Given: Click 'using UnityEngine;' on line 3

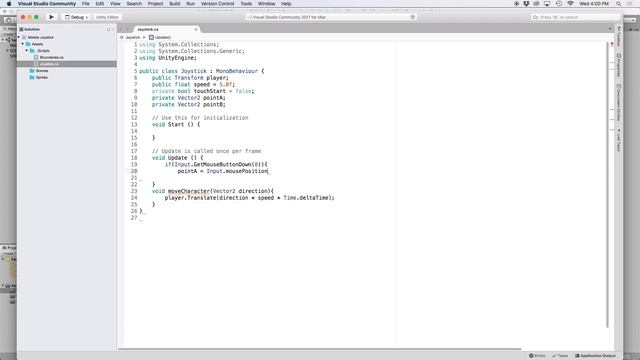Looking at the screenshot, I should (168, 58).
